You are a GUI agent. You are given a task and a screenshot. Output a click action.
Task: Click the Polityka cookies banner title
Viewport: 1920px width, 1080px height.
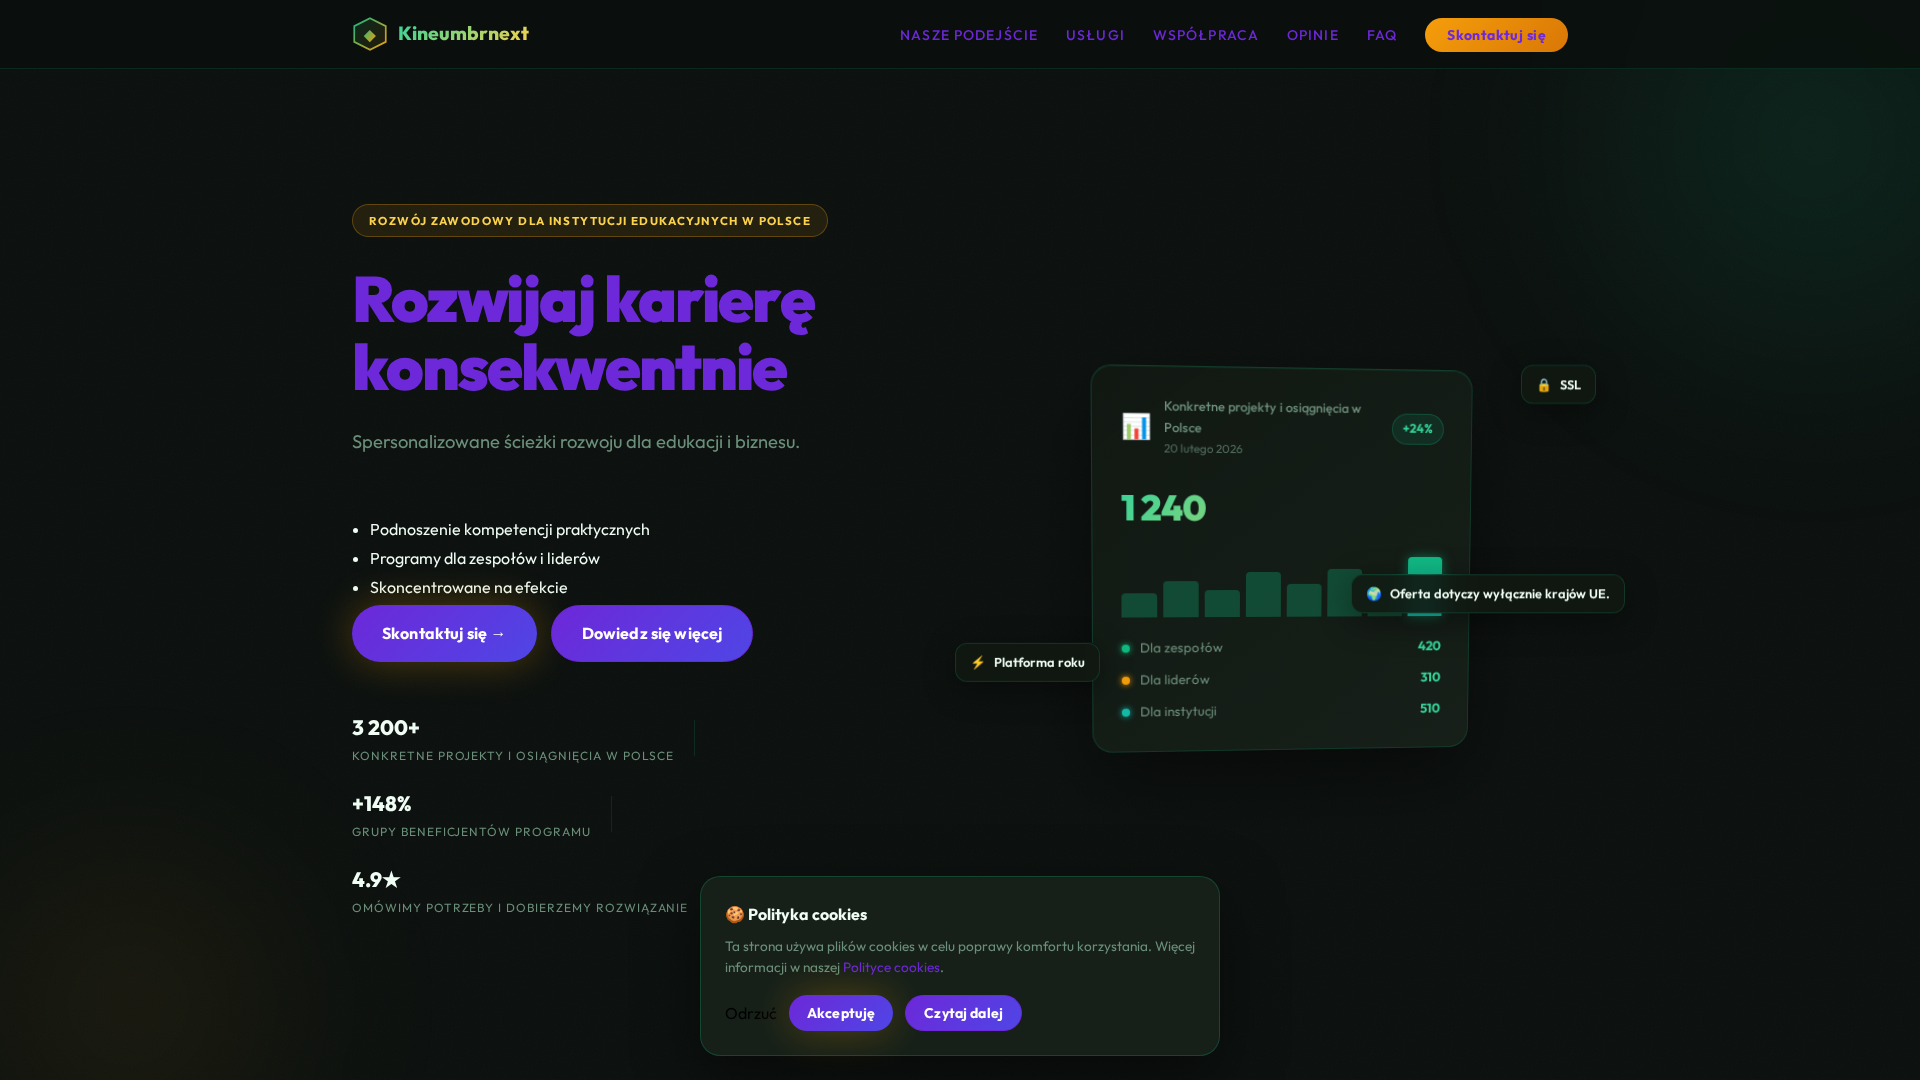pyautogui.click(x=807, y=915)
